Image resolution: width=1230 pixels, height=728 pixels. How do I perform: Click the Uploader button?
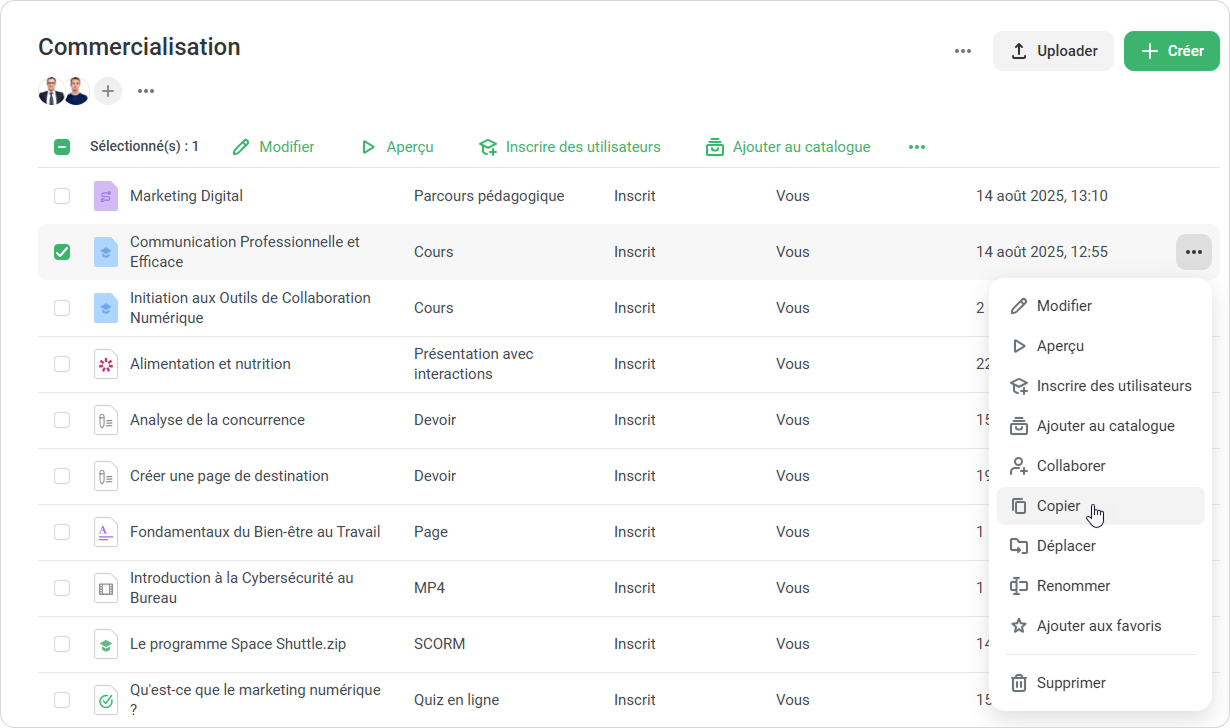1053,51
